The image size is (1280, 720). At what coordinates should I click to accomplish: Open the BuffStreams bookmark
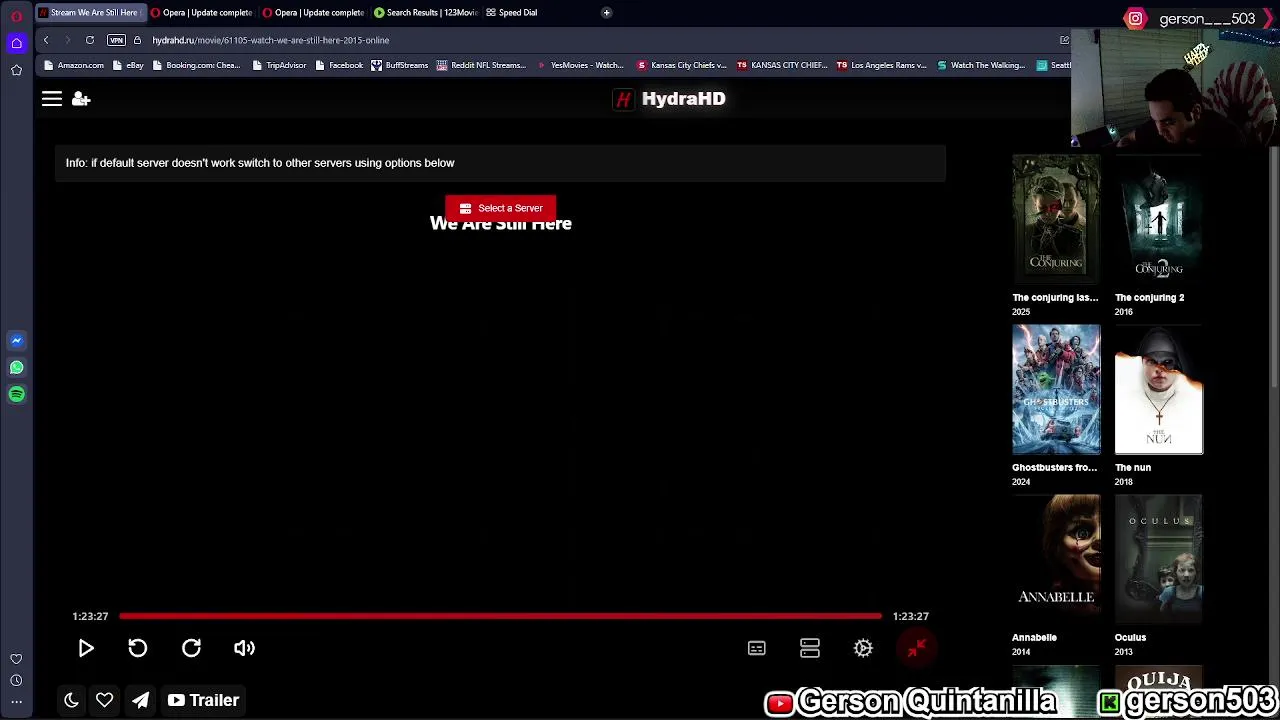pos(400,65)
